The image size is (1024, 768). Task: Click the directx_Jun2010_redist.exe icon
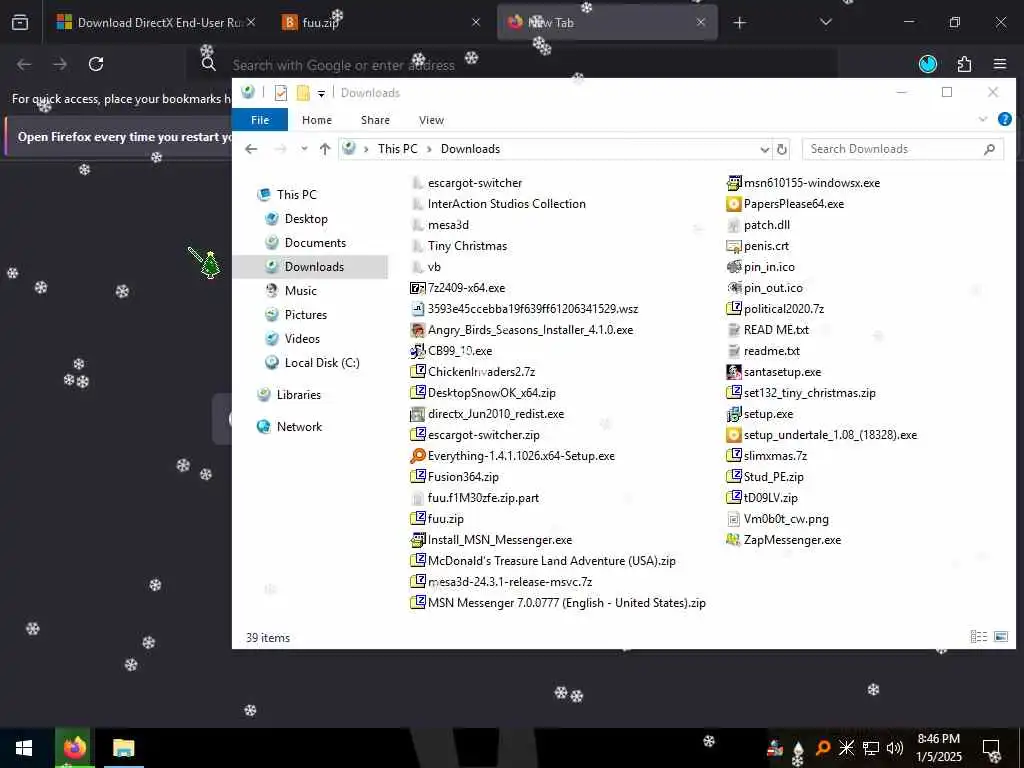pos(417,414)
